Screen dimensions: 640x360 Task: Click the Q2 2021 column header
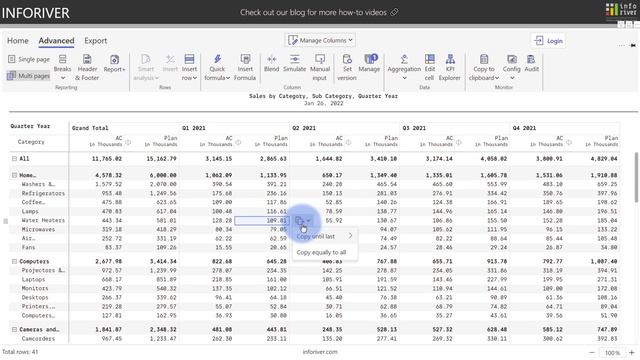tap(304, 128)
